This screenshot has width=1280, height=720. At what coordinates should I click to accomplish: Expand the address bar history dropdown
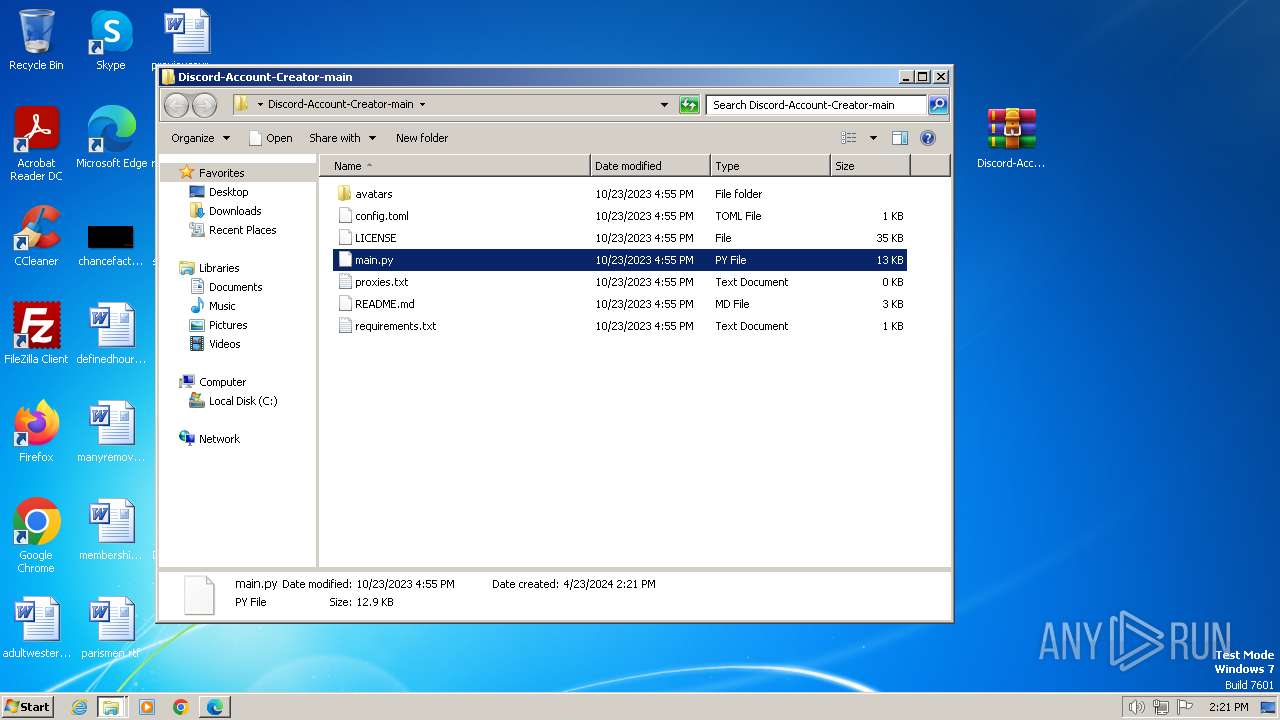(x=664, y=104)
